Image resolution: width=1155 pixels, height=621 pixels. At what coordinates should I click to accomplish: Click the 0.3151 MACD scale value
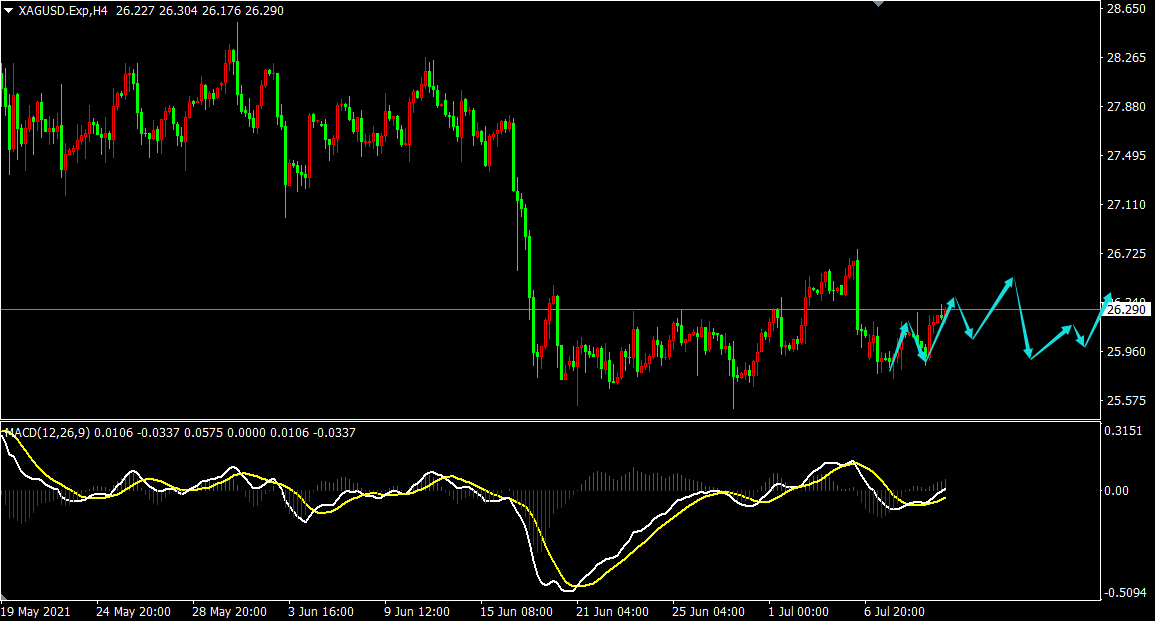[x=1124, y=431]
